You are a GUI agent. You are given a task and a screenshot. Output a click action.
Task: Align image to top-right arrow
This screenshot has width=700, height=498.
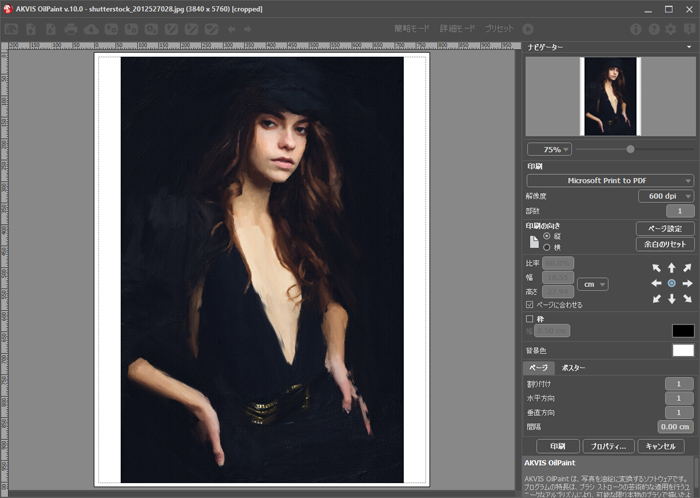687,268
